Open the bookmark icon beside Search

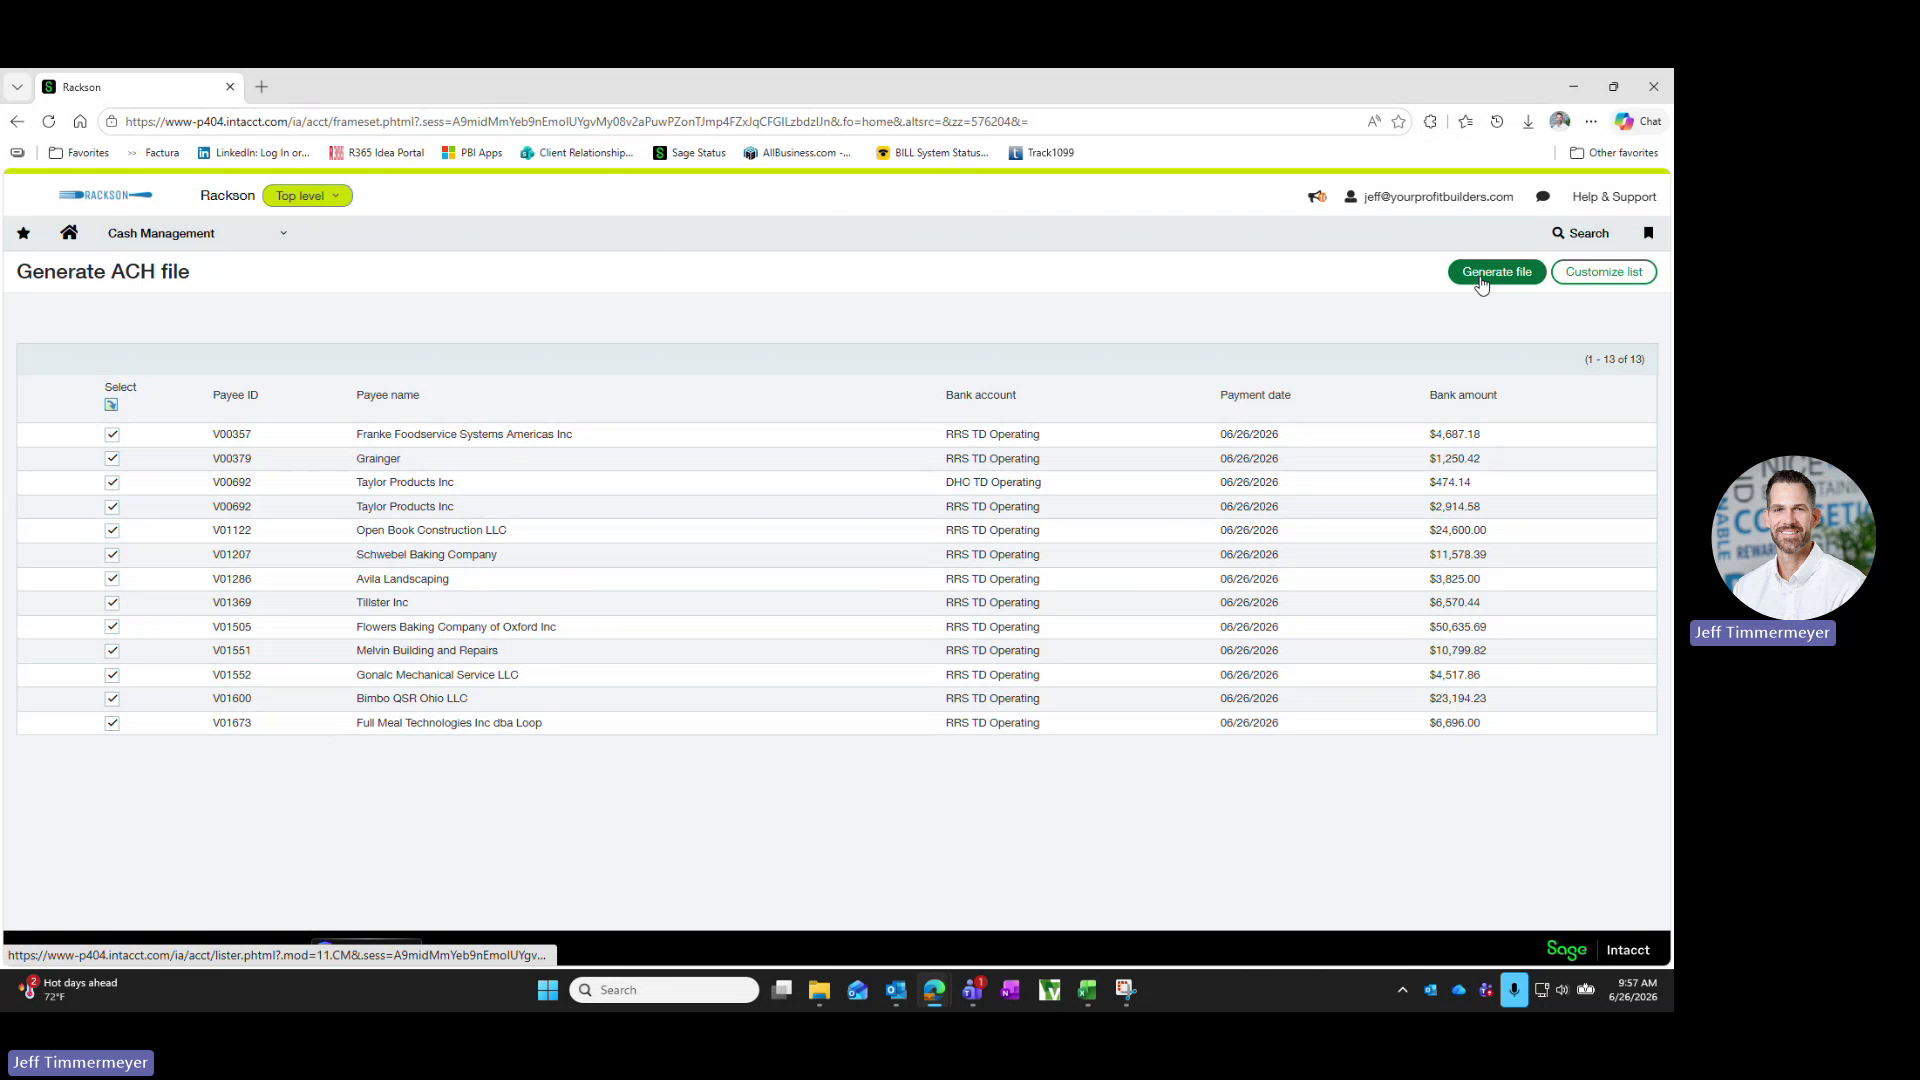pos(1648,233)
